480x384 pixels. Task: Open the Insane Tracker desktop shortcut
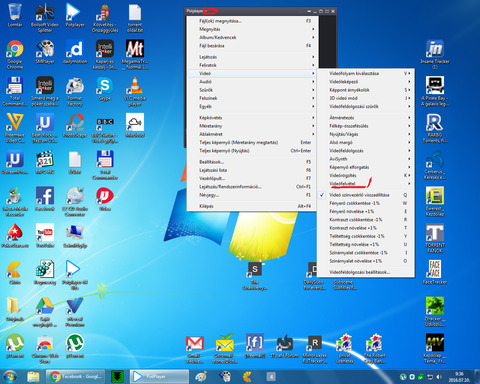click(x=435, y=54)
